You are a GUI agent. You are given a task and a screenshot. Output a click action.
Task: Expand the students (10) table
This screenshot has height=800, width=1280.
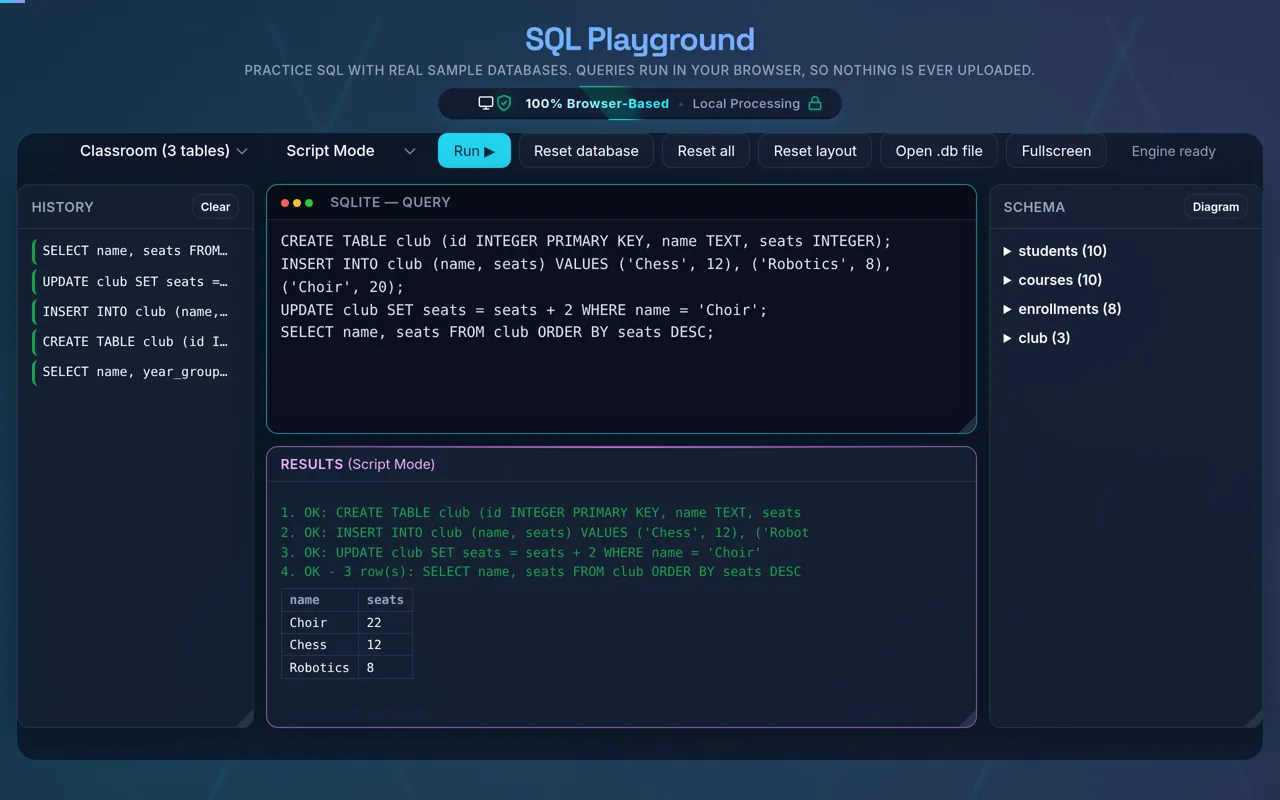[x=1055, y=251]
